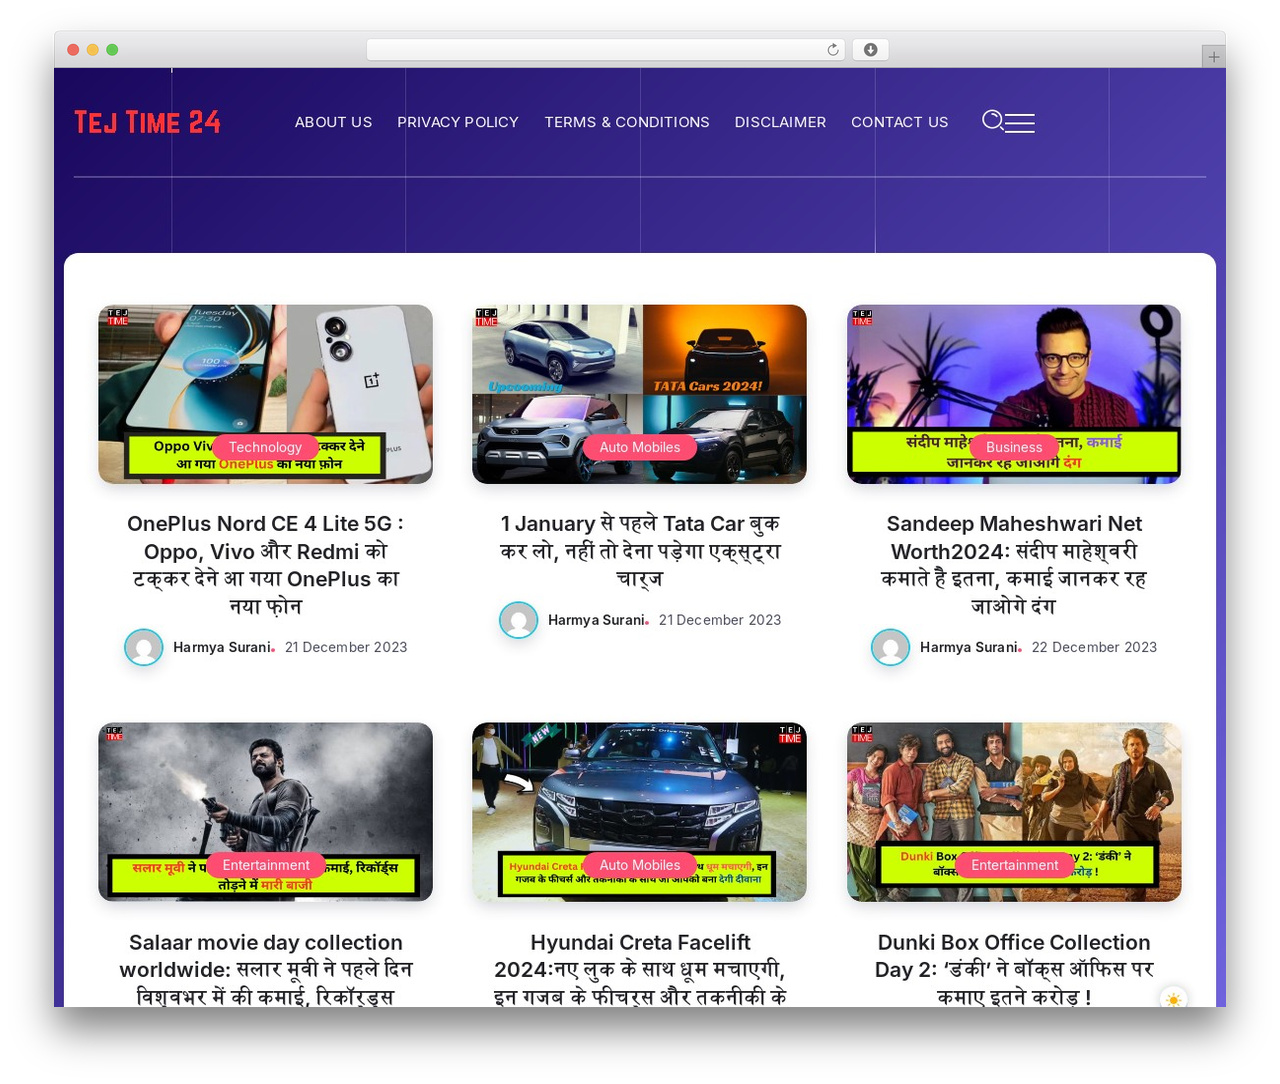This screenshot has height=1084, width=1280.
Task: Open OnePlus Nord CE 4 Lite thumbnail
Action: click(265, 394)
